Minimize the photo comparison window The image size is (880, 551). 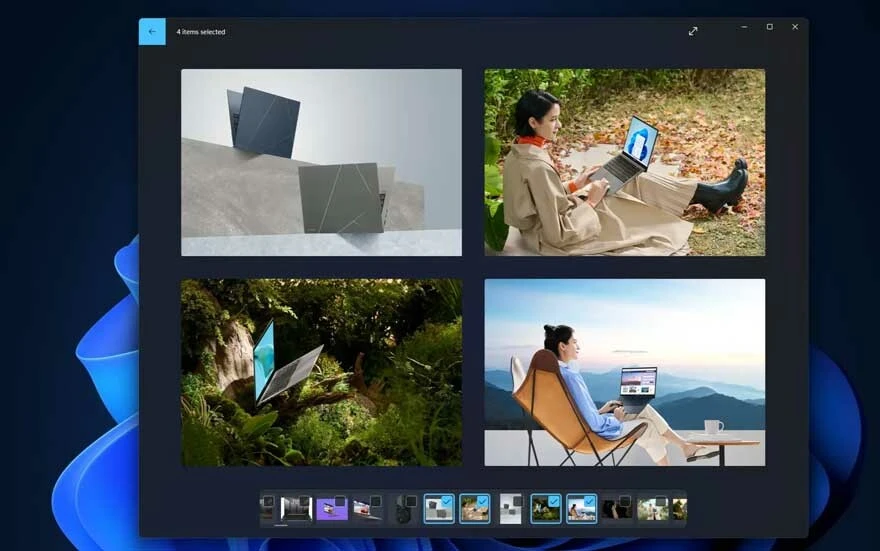tap(744, 27)
